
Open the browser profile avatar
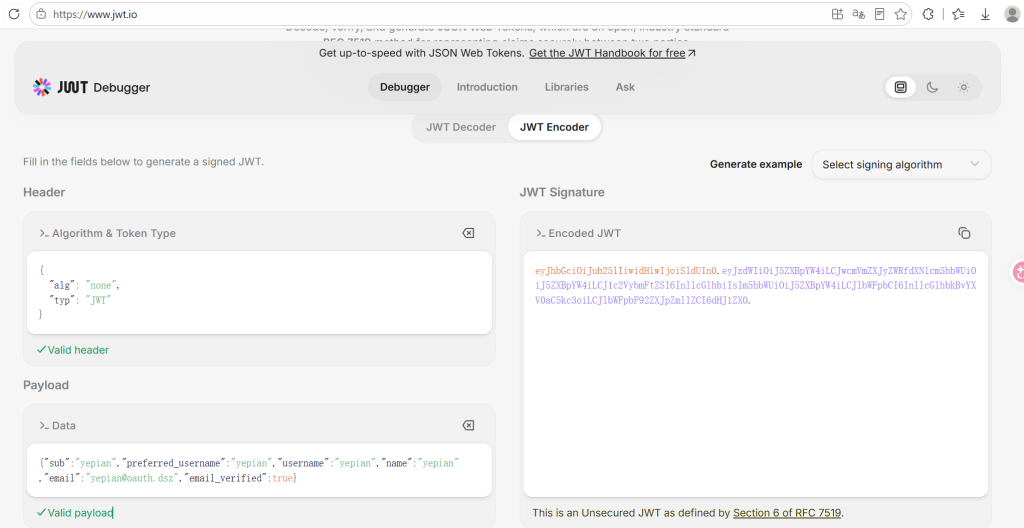tap(1012, 14)
